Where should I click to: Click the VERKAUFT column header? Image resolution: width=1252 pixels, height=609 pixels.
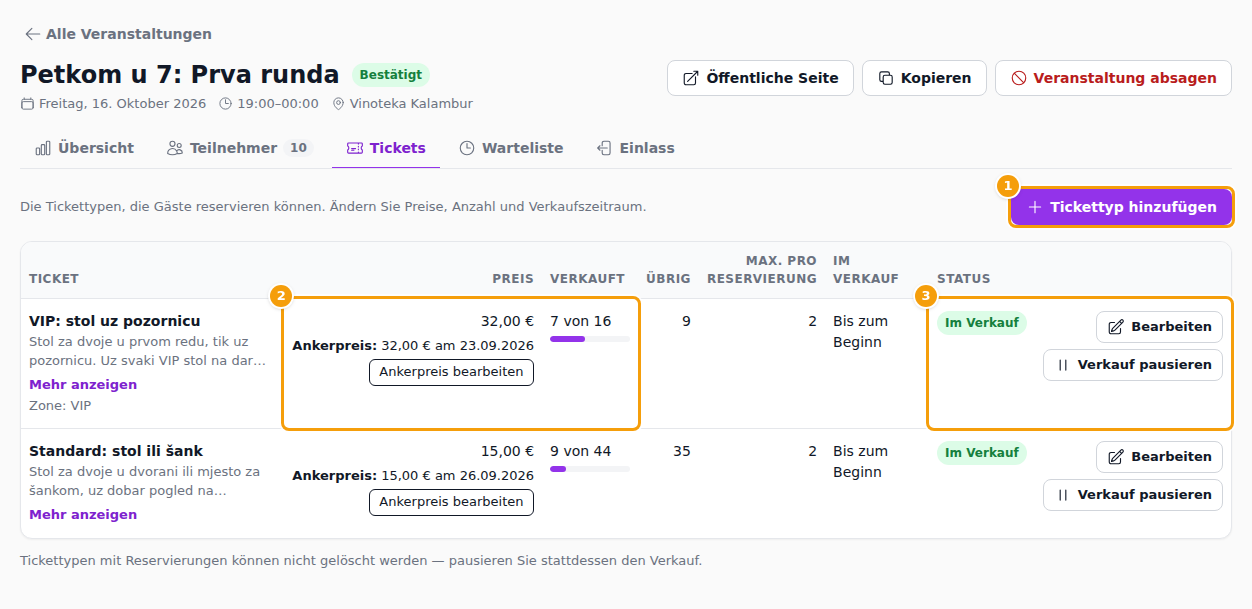(x=587, y=279)
